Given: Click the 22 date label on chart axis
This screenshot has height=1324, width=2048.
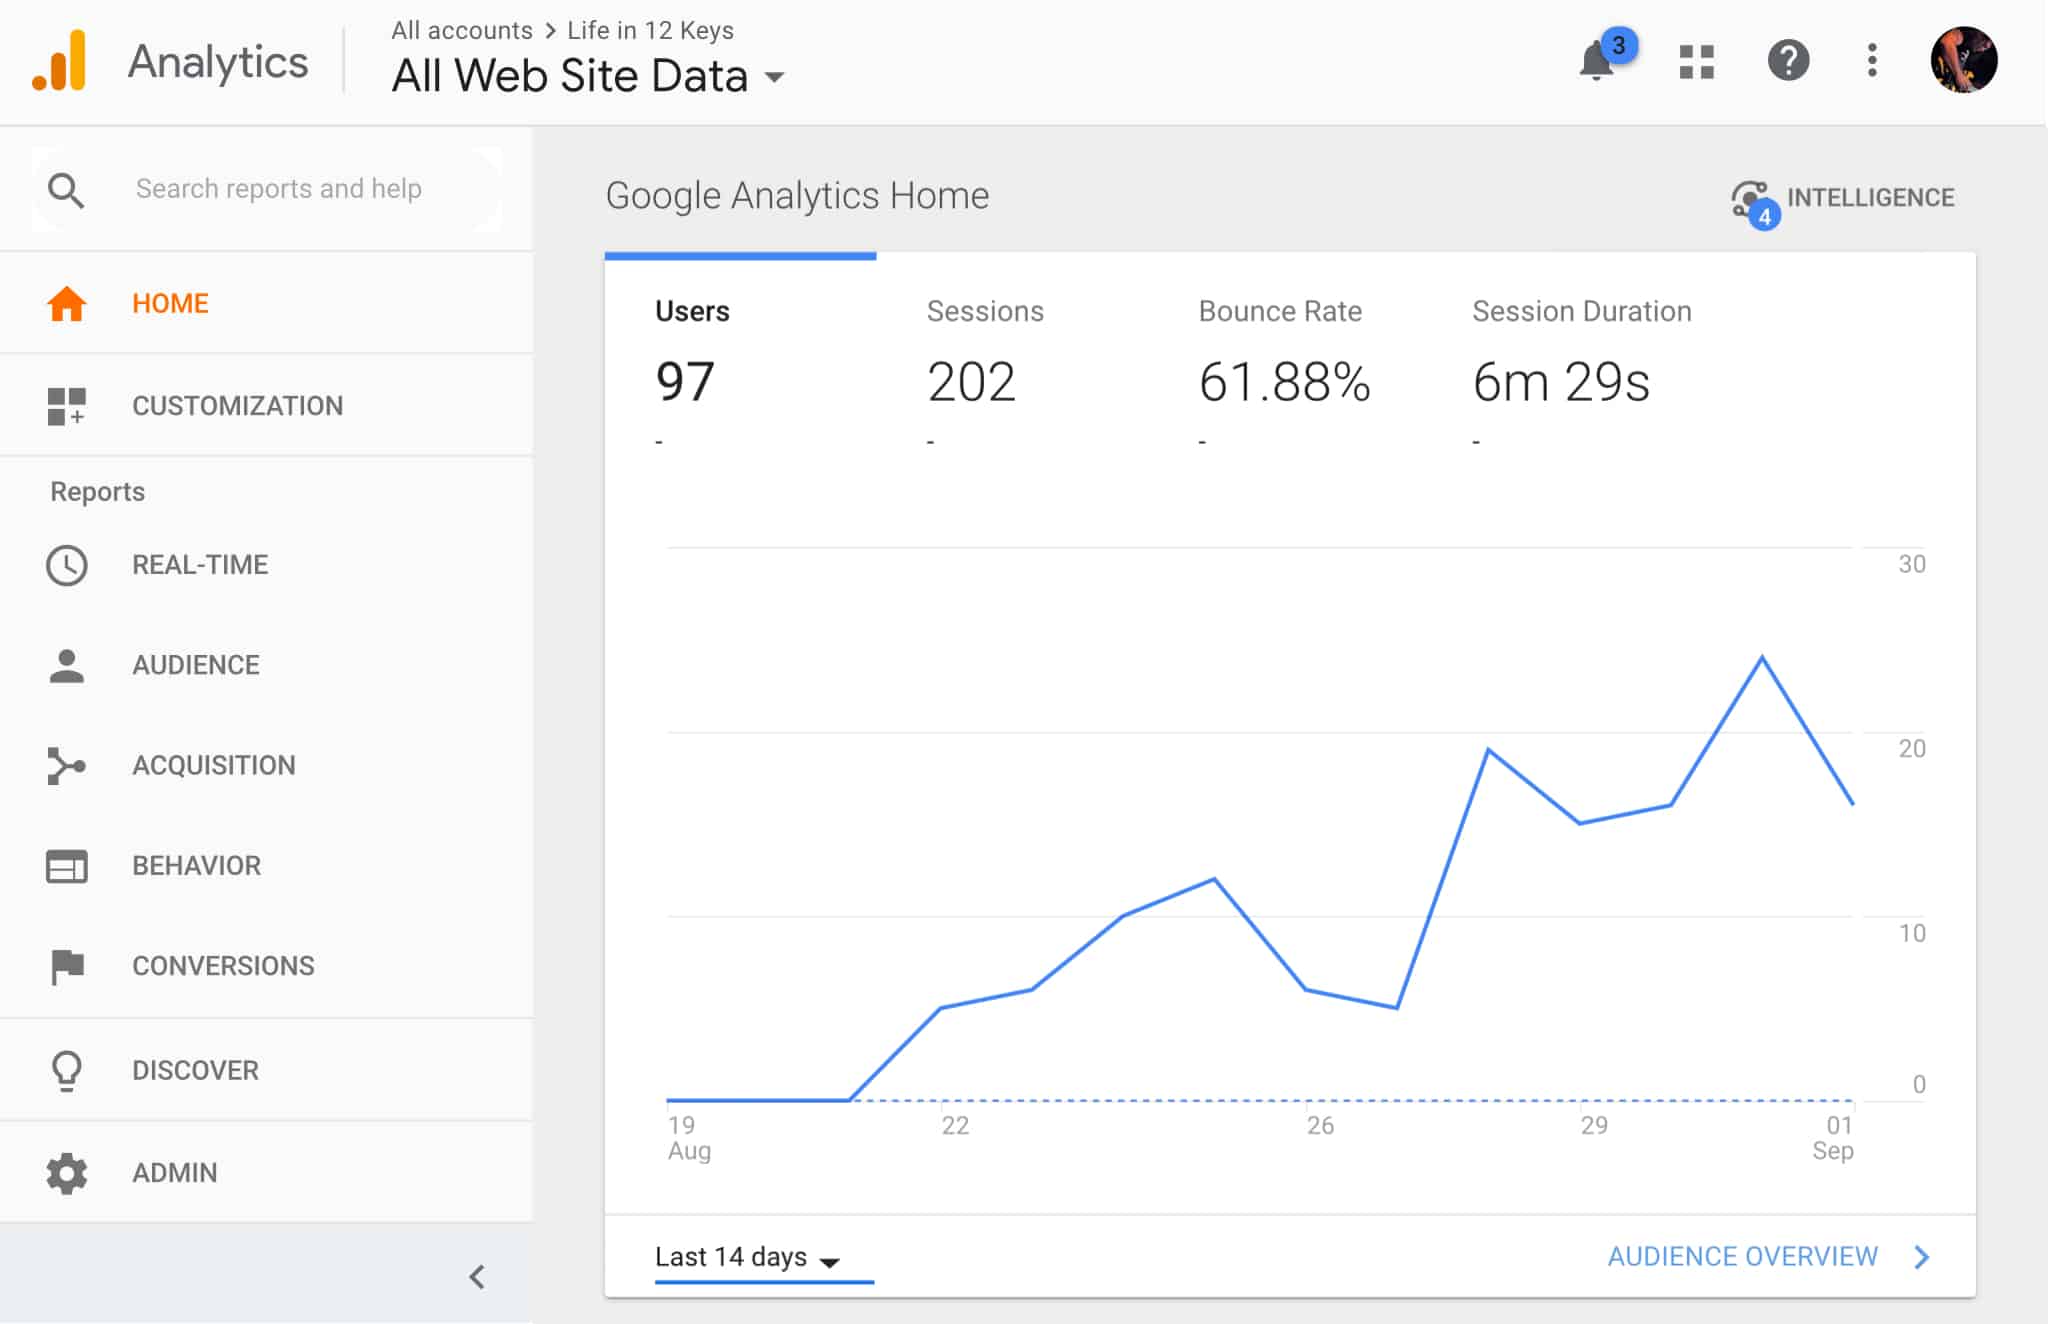Looking at the screenshot, I should [955, 1126].
